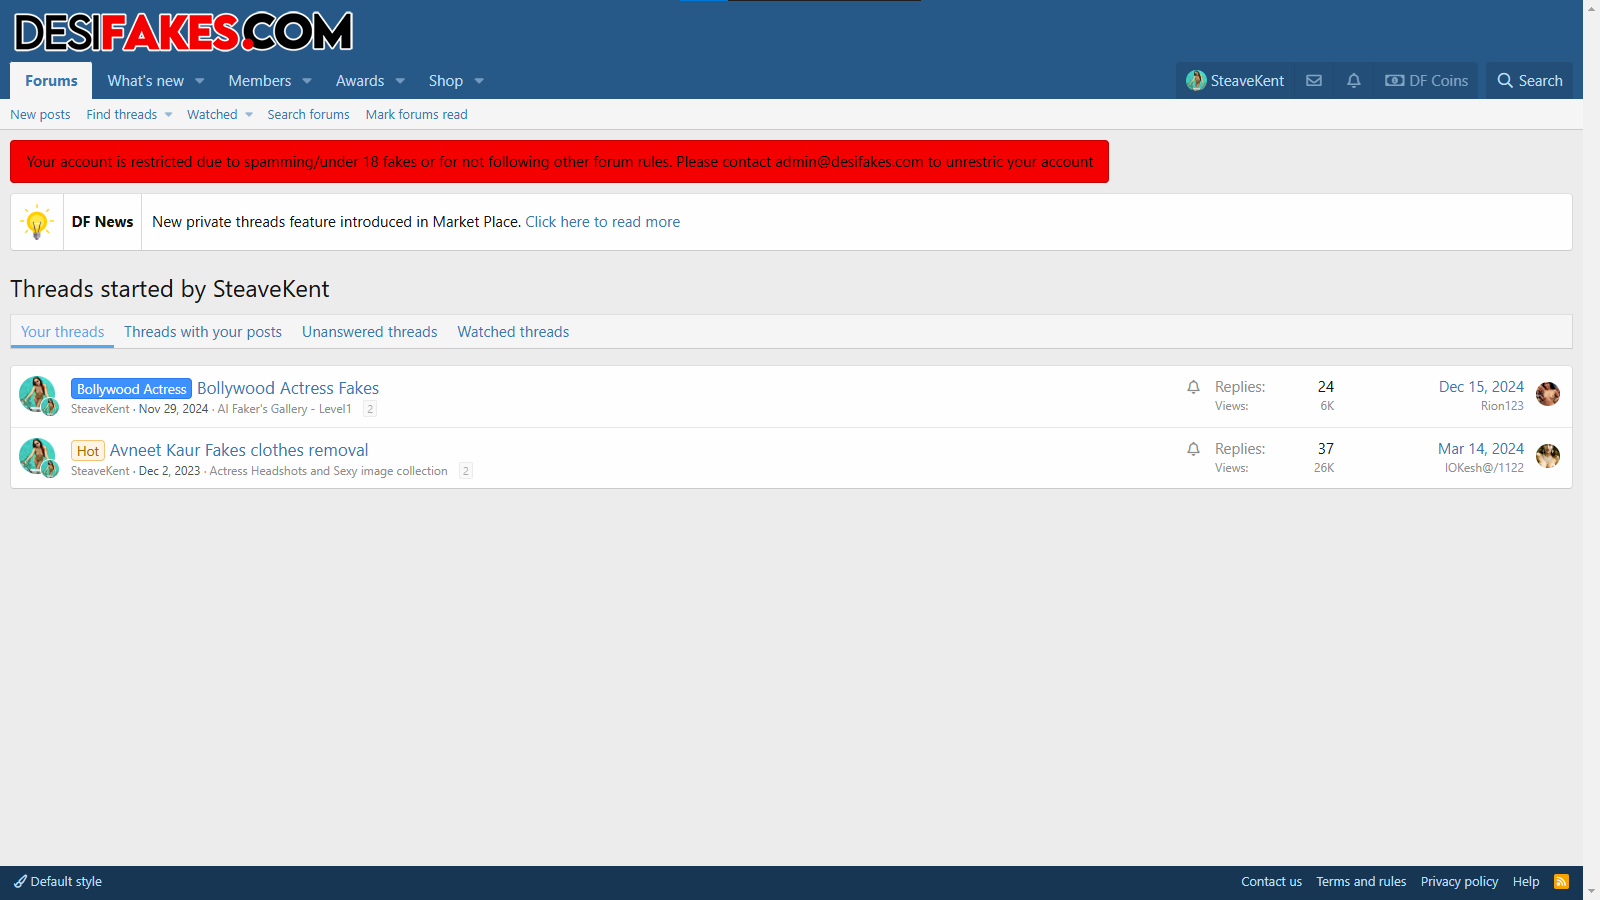This screenshot has width=1600, height=900.
Task: Open the DF Coins balance
Action: point(1426,81)
